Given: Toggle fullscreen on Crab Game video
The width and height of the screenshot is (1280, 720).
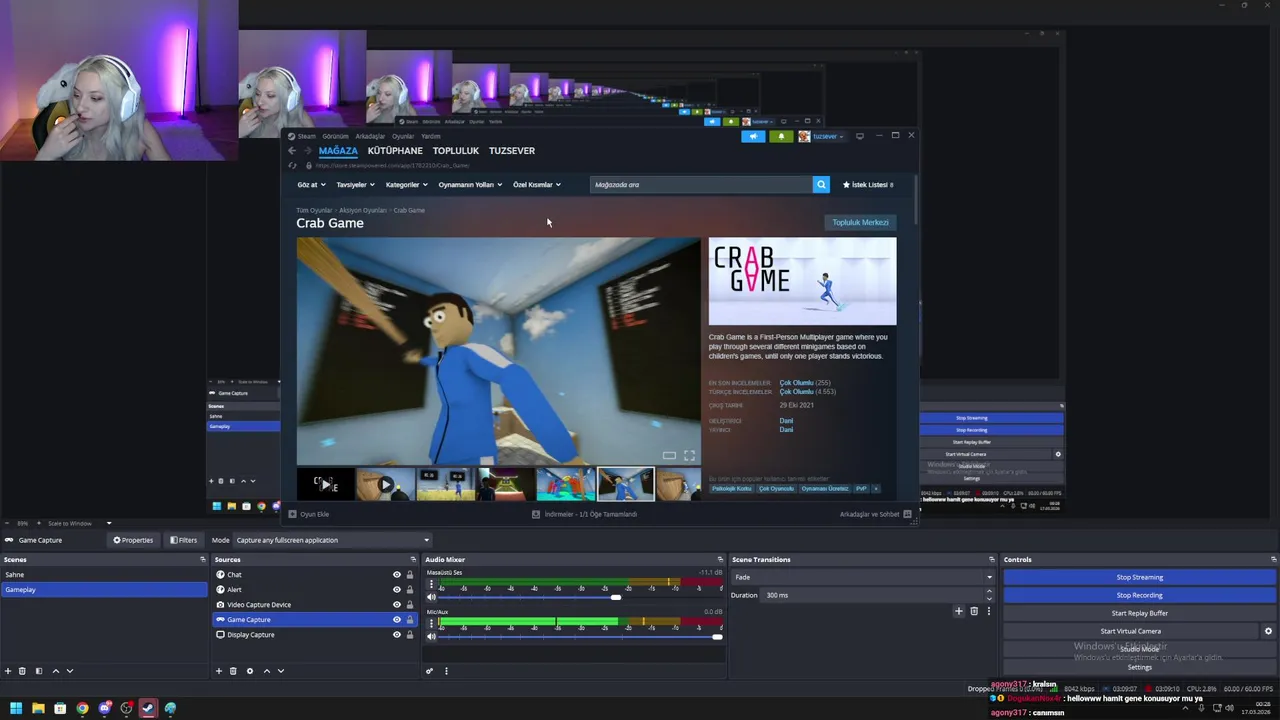Looking at the screenshot, I should (689, 456).
